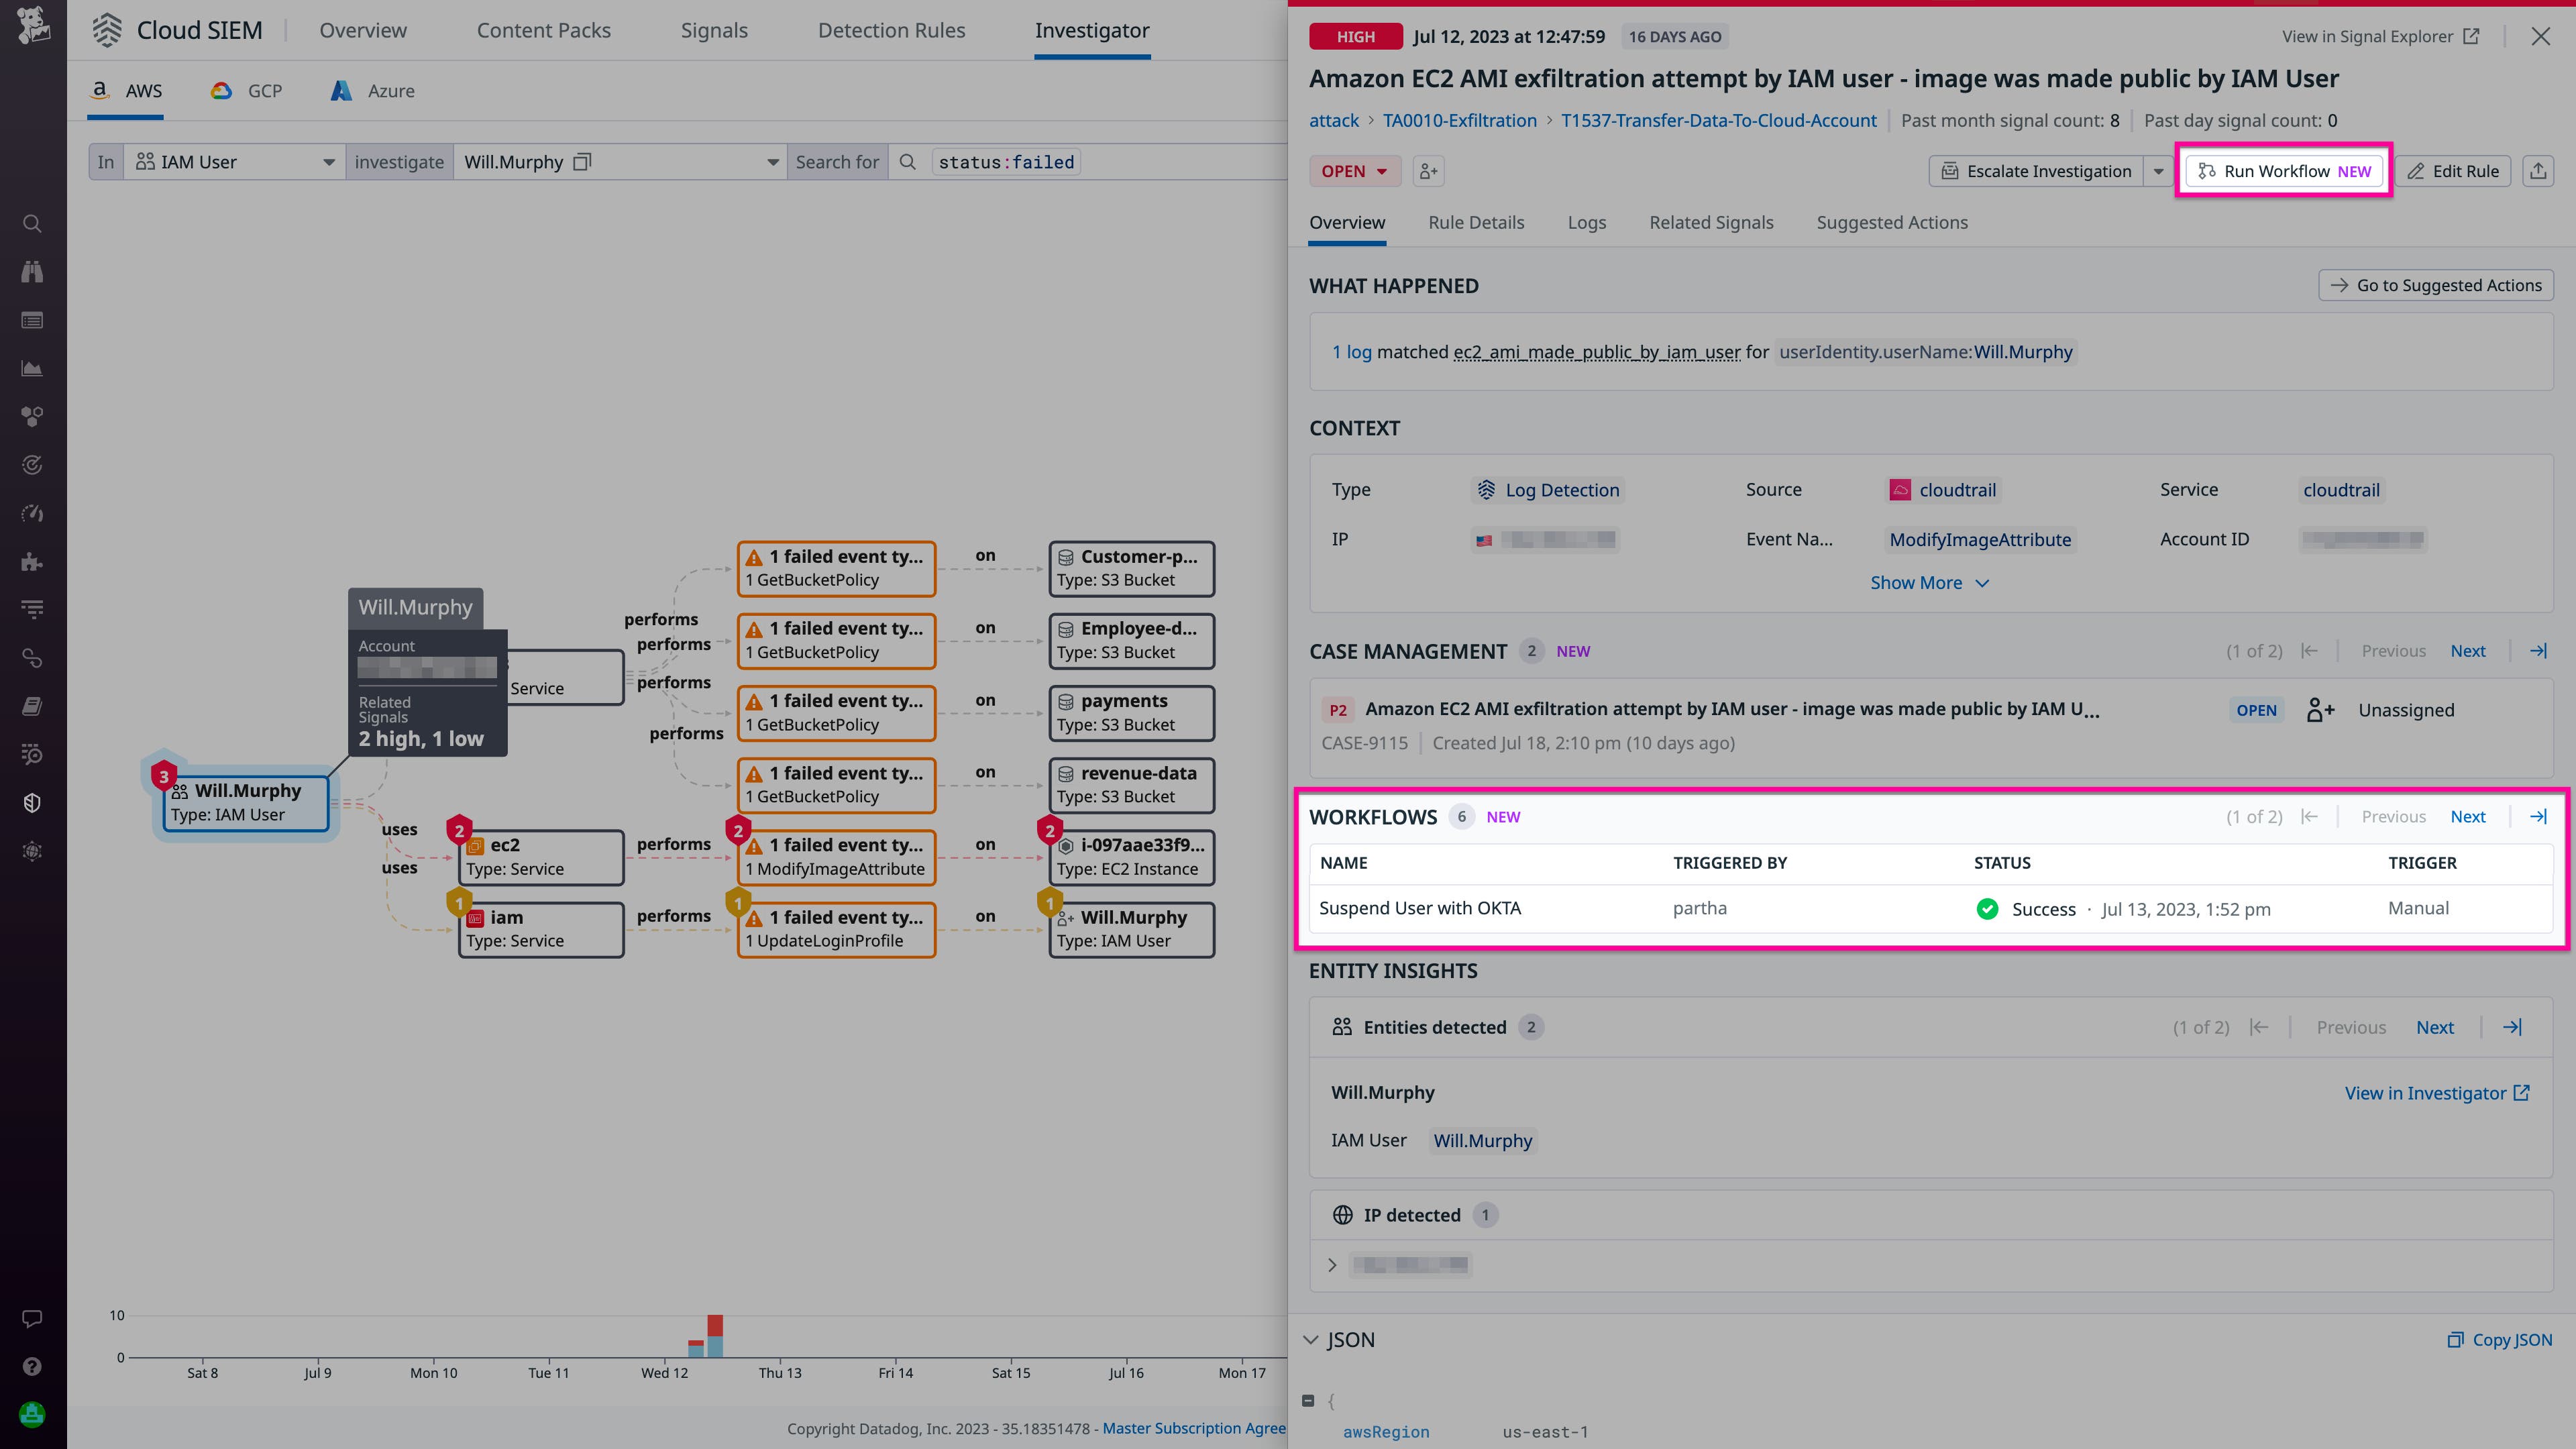Open Security with the shield sidebar icon

pos(31,802)
